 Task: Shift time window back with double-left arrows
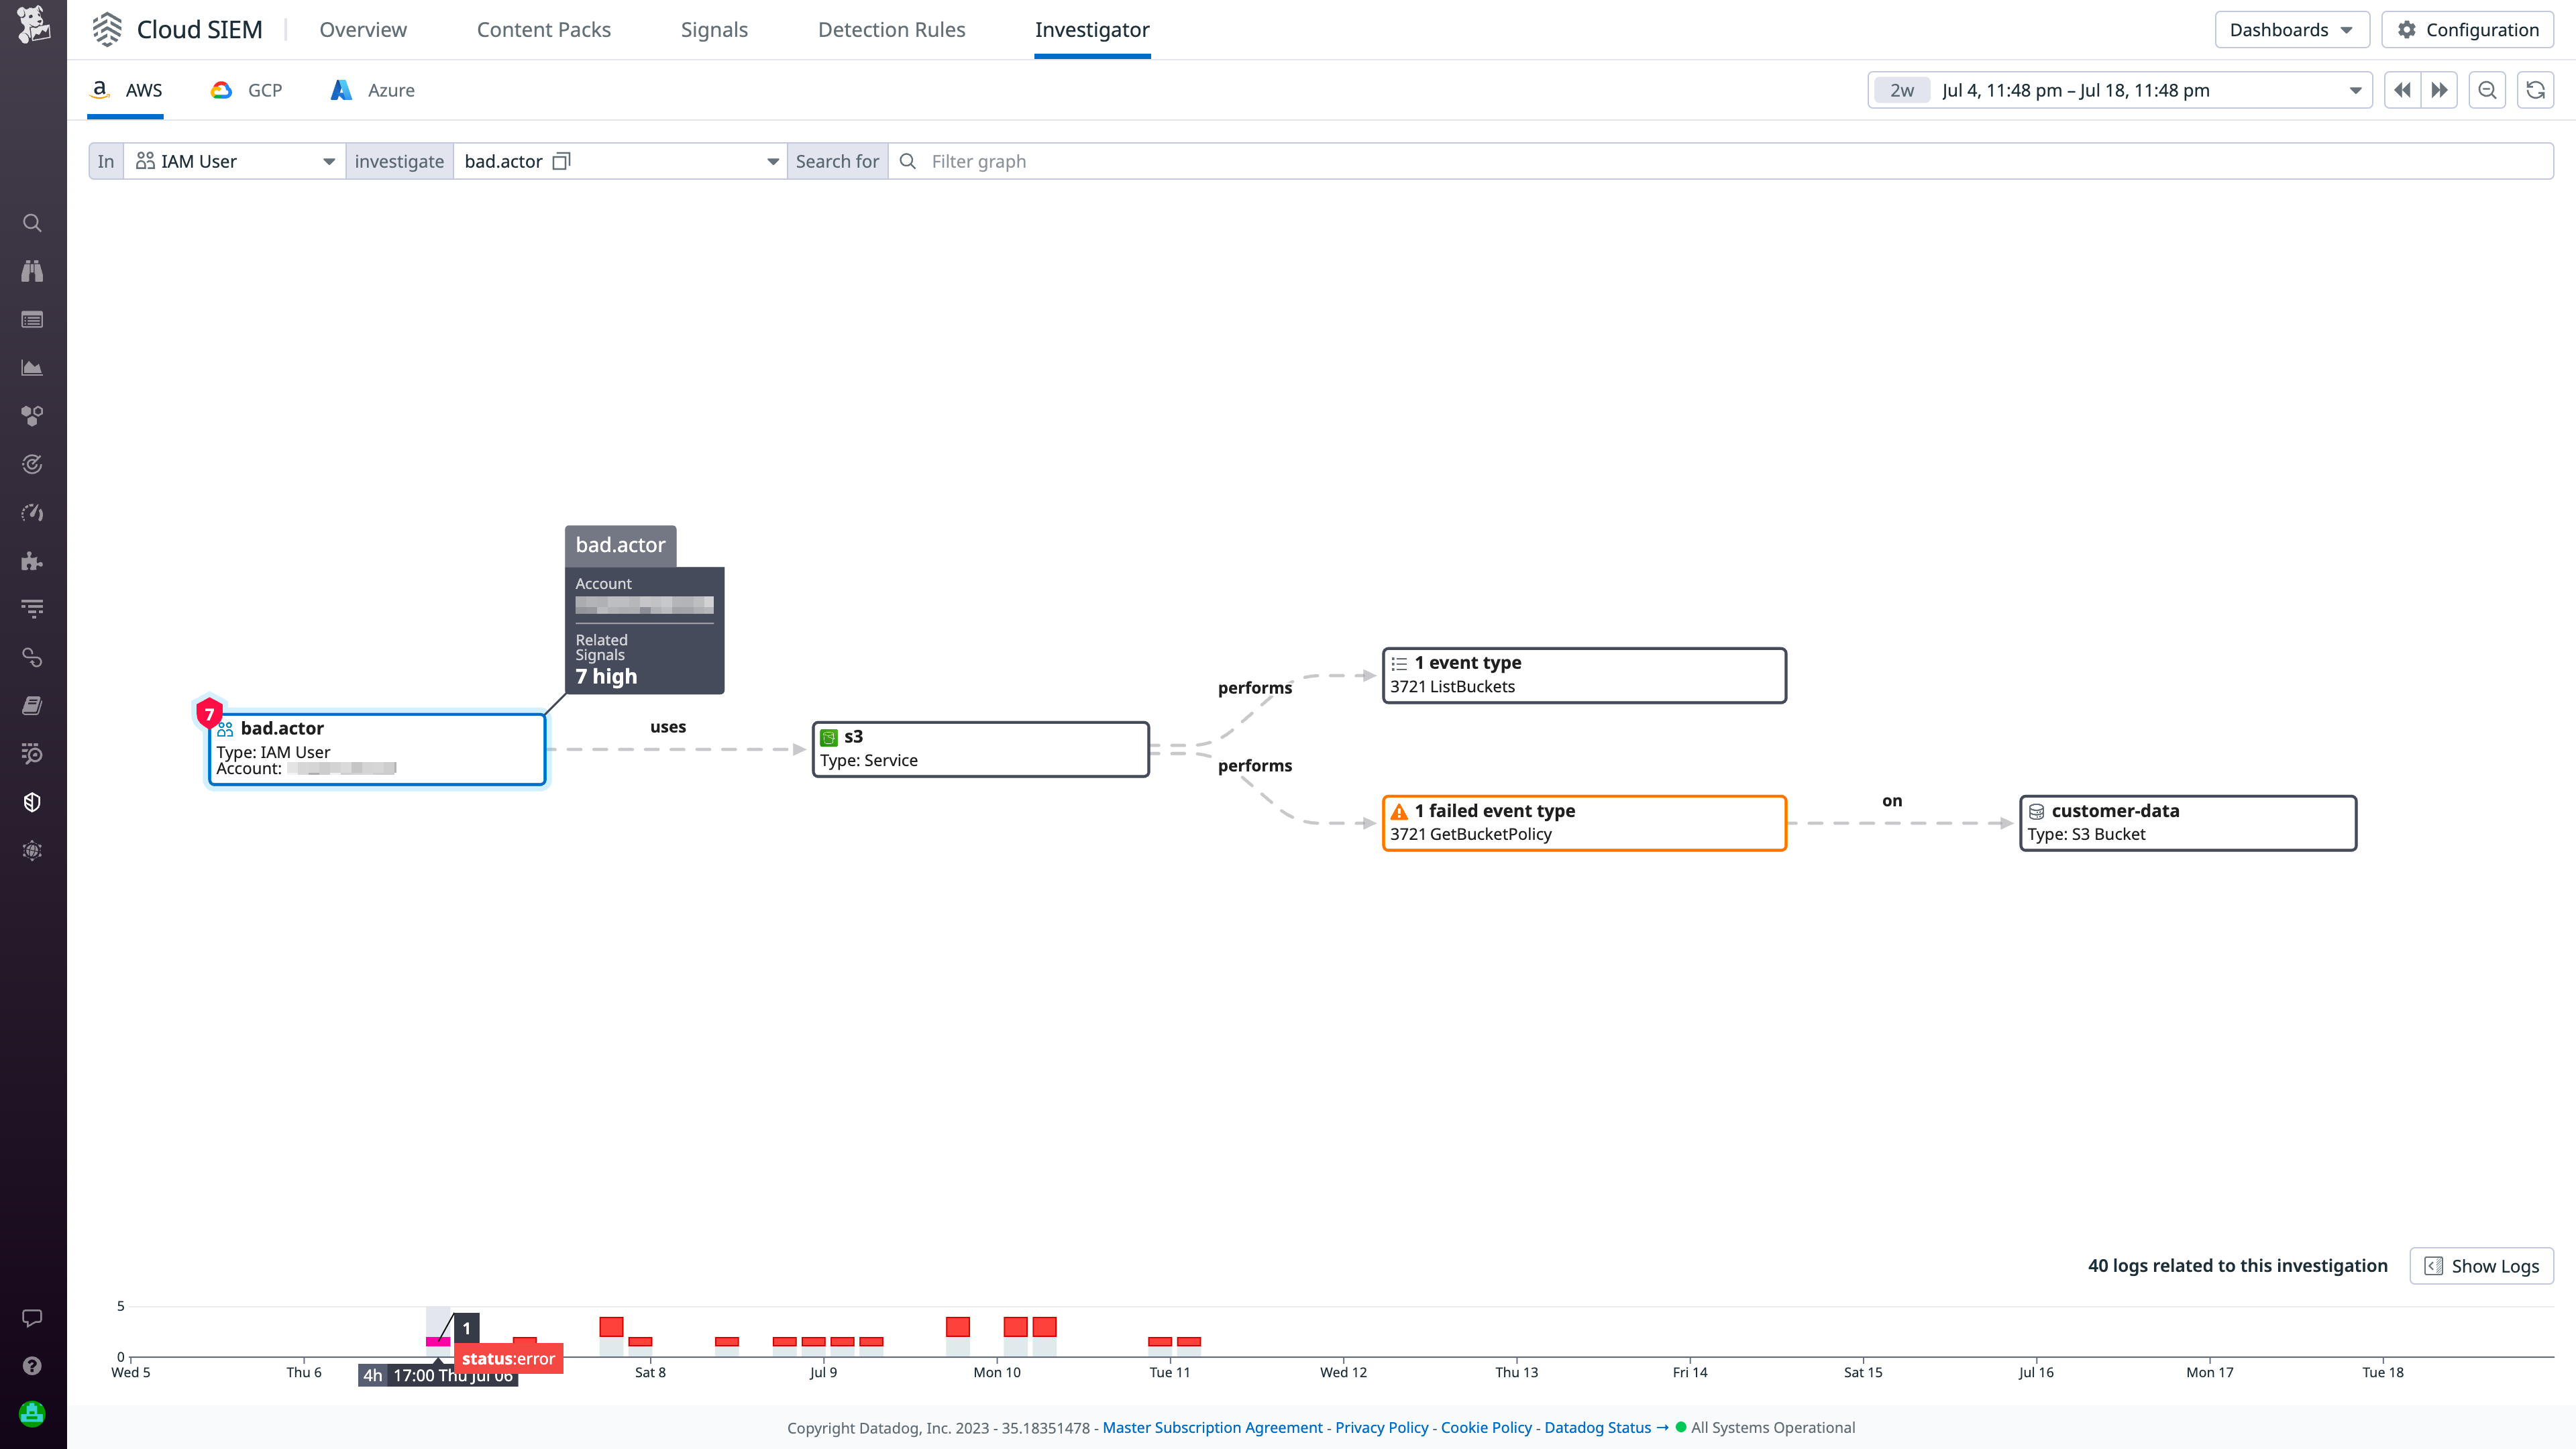2402,90
